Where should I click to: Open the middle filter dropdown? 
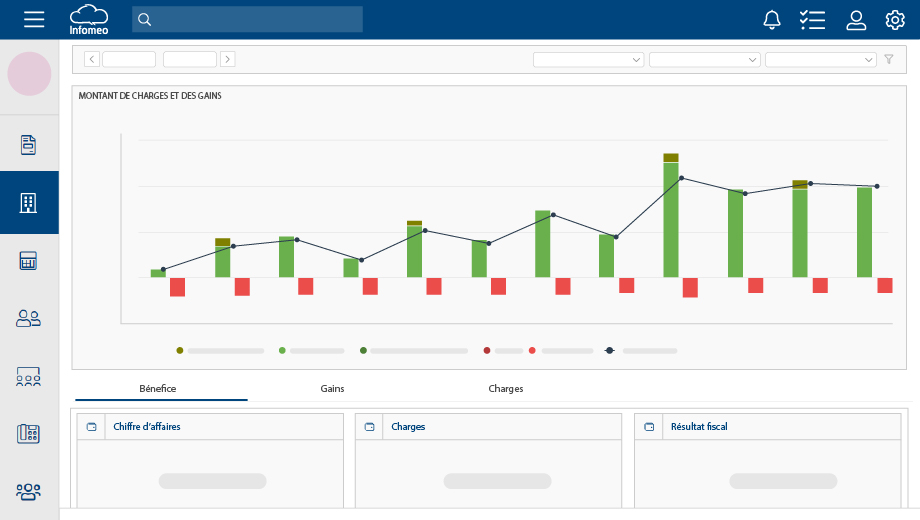[x=704, y=60]
